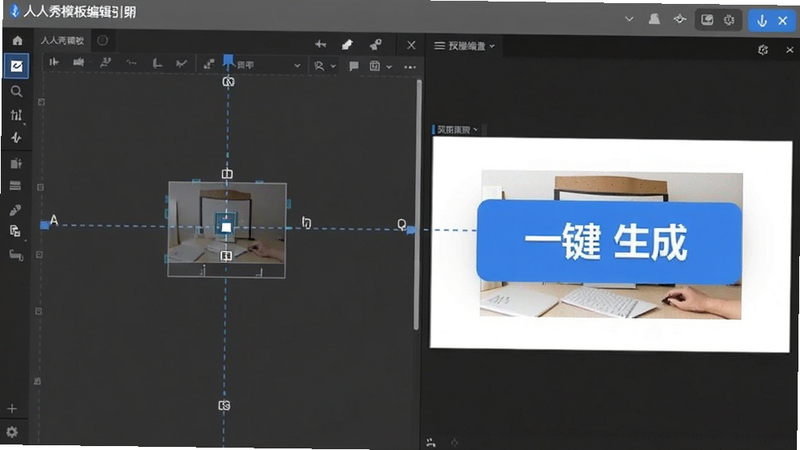Open the cursor tool dropdown arrow
Viewport: 800px width, 450px height.
click(333, 66)
